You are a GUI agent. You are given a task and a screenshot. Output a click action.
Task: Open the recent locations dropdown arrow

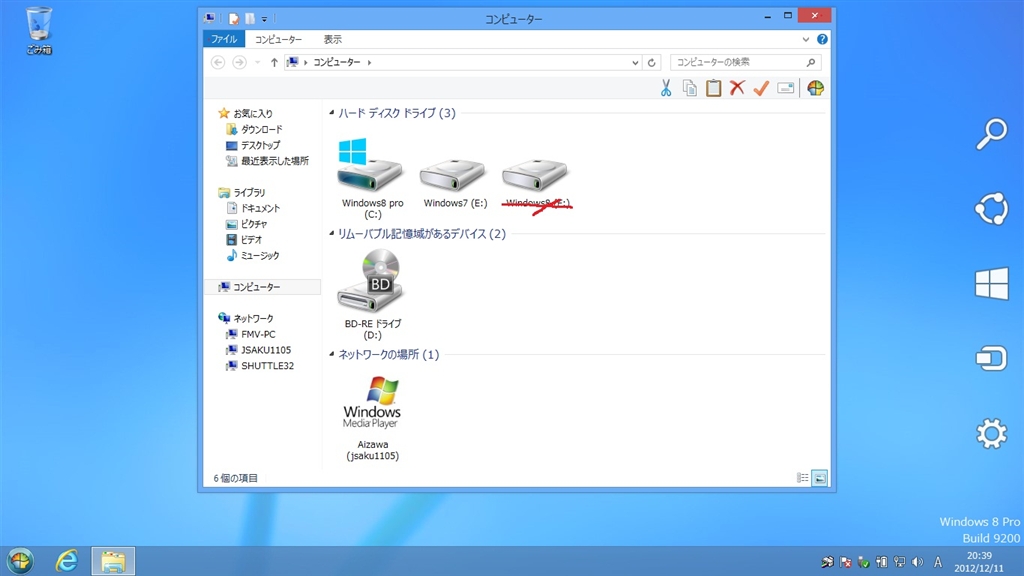coord(257,62)
